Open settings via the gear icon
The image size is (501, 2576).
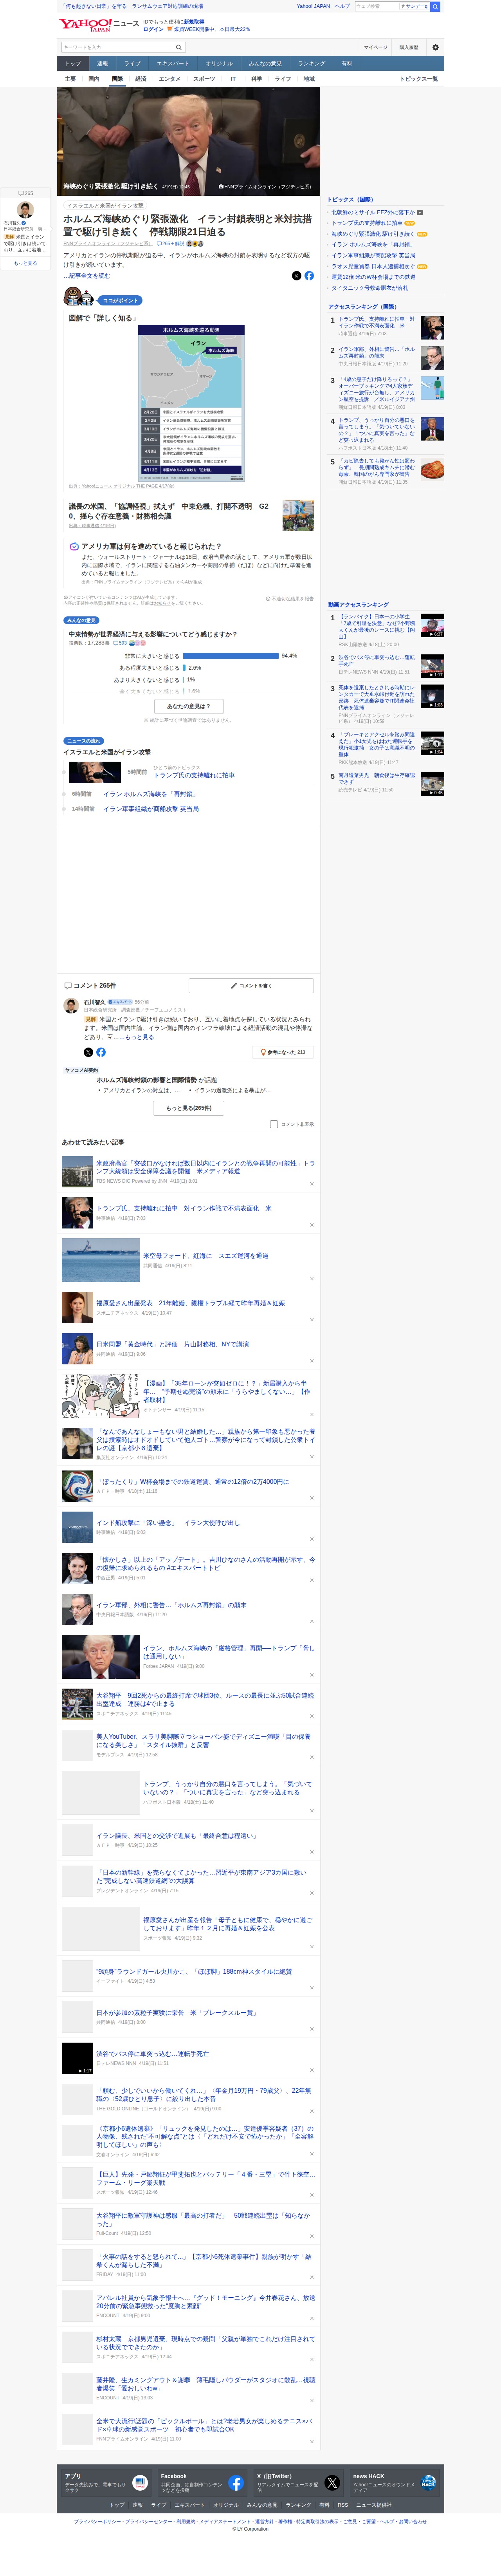click(435, 47)
